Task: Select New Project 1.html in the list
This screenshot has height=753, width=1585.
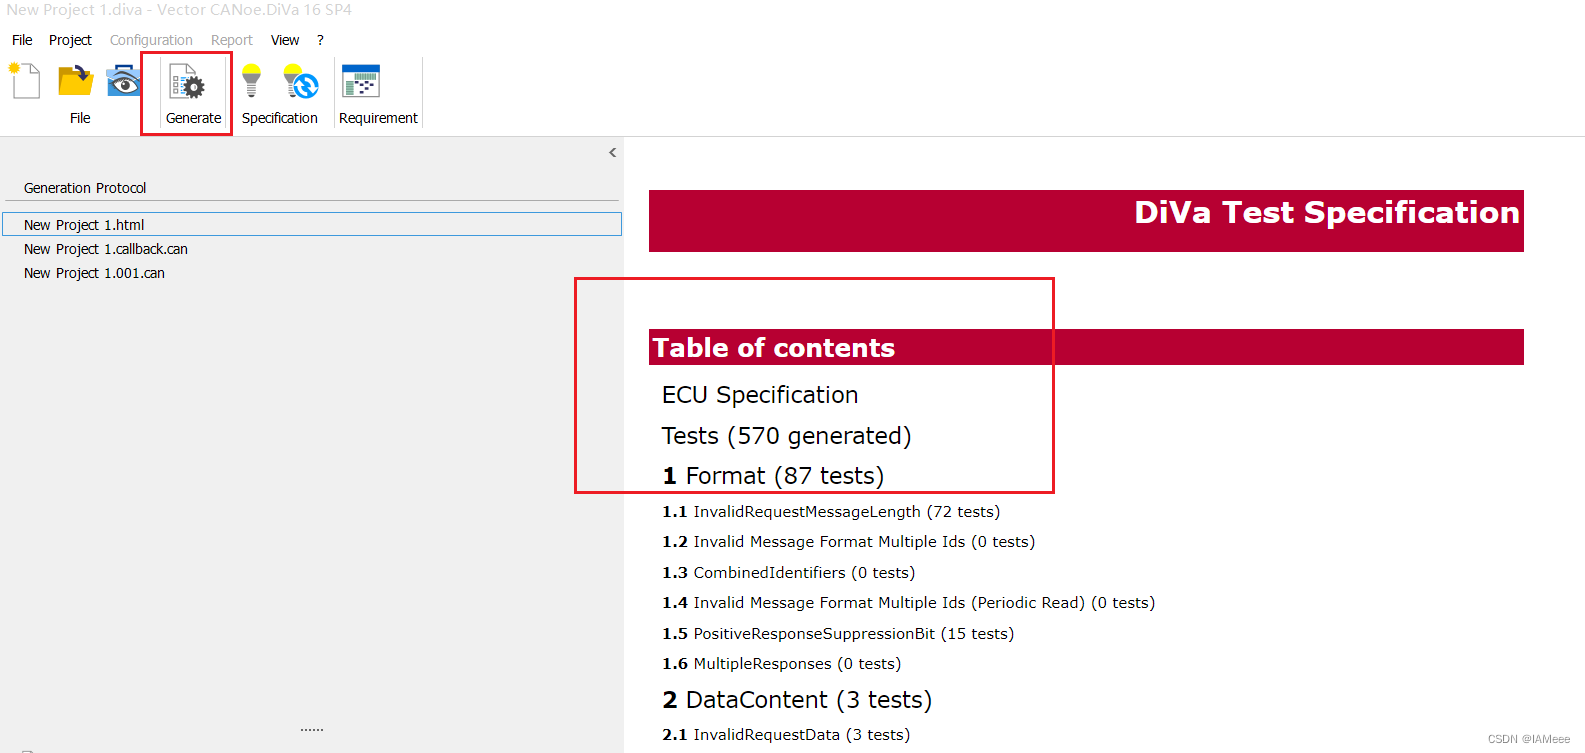Action: [312, 224]
